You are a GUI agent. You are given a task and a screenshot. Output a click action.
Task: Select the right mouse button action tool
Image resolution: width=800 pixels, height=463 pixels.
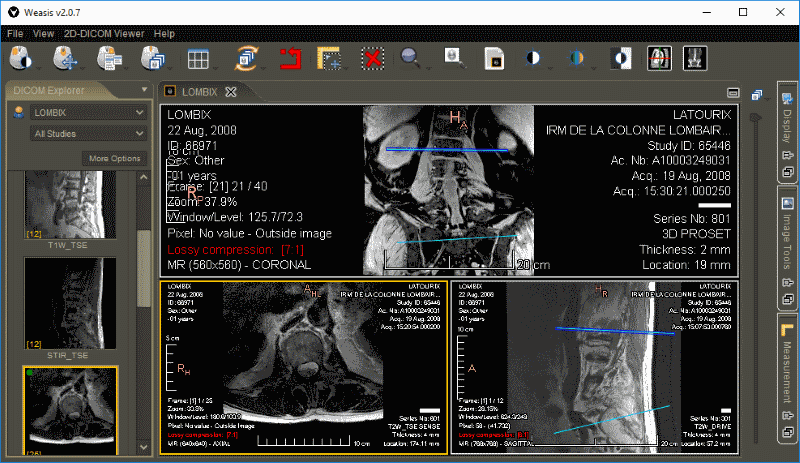tap(109, 58)
